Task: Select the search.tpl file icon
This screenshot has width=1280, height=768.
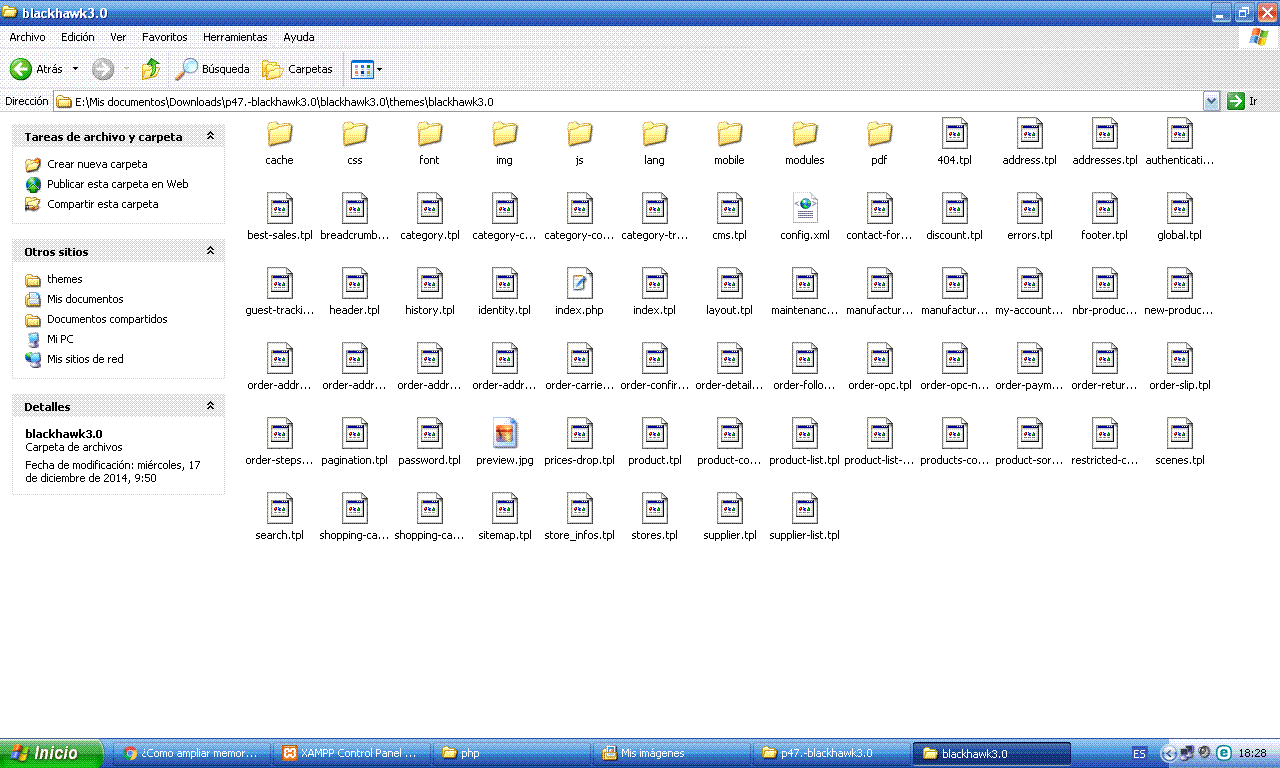Action: [280, 508]
